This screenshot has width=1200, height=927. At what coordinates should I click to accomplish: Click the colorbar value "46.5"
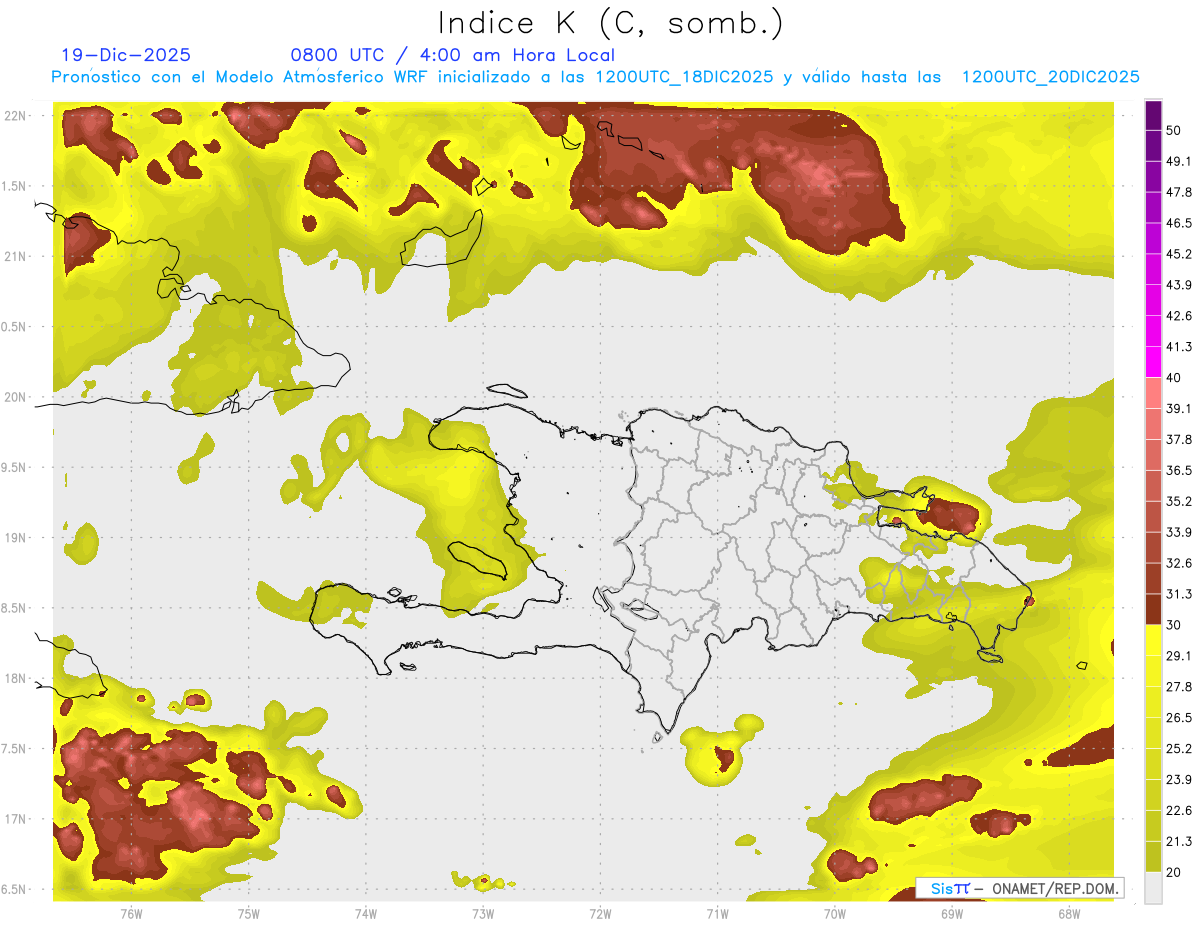click(1180, 223)
